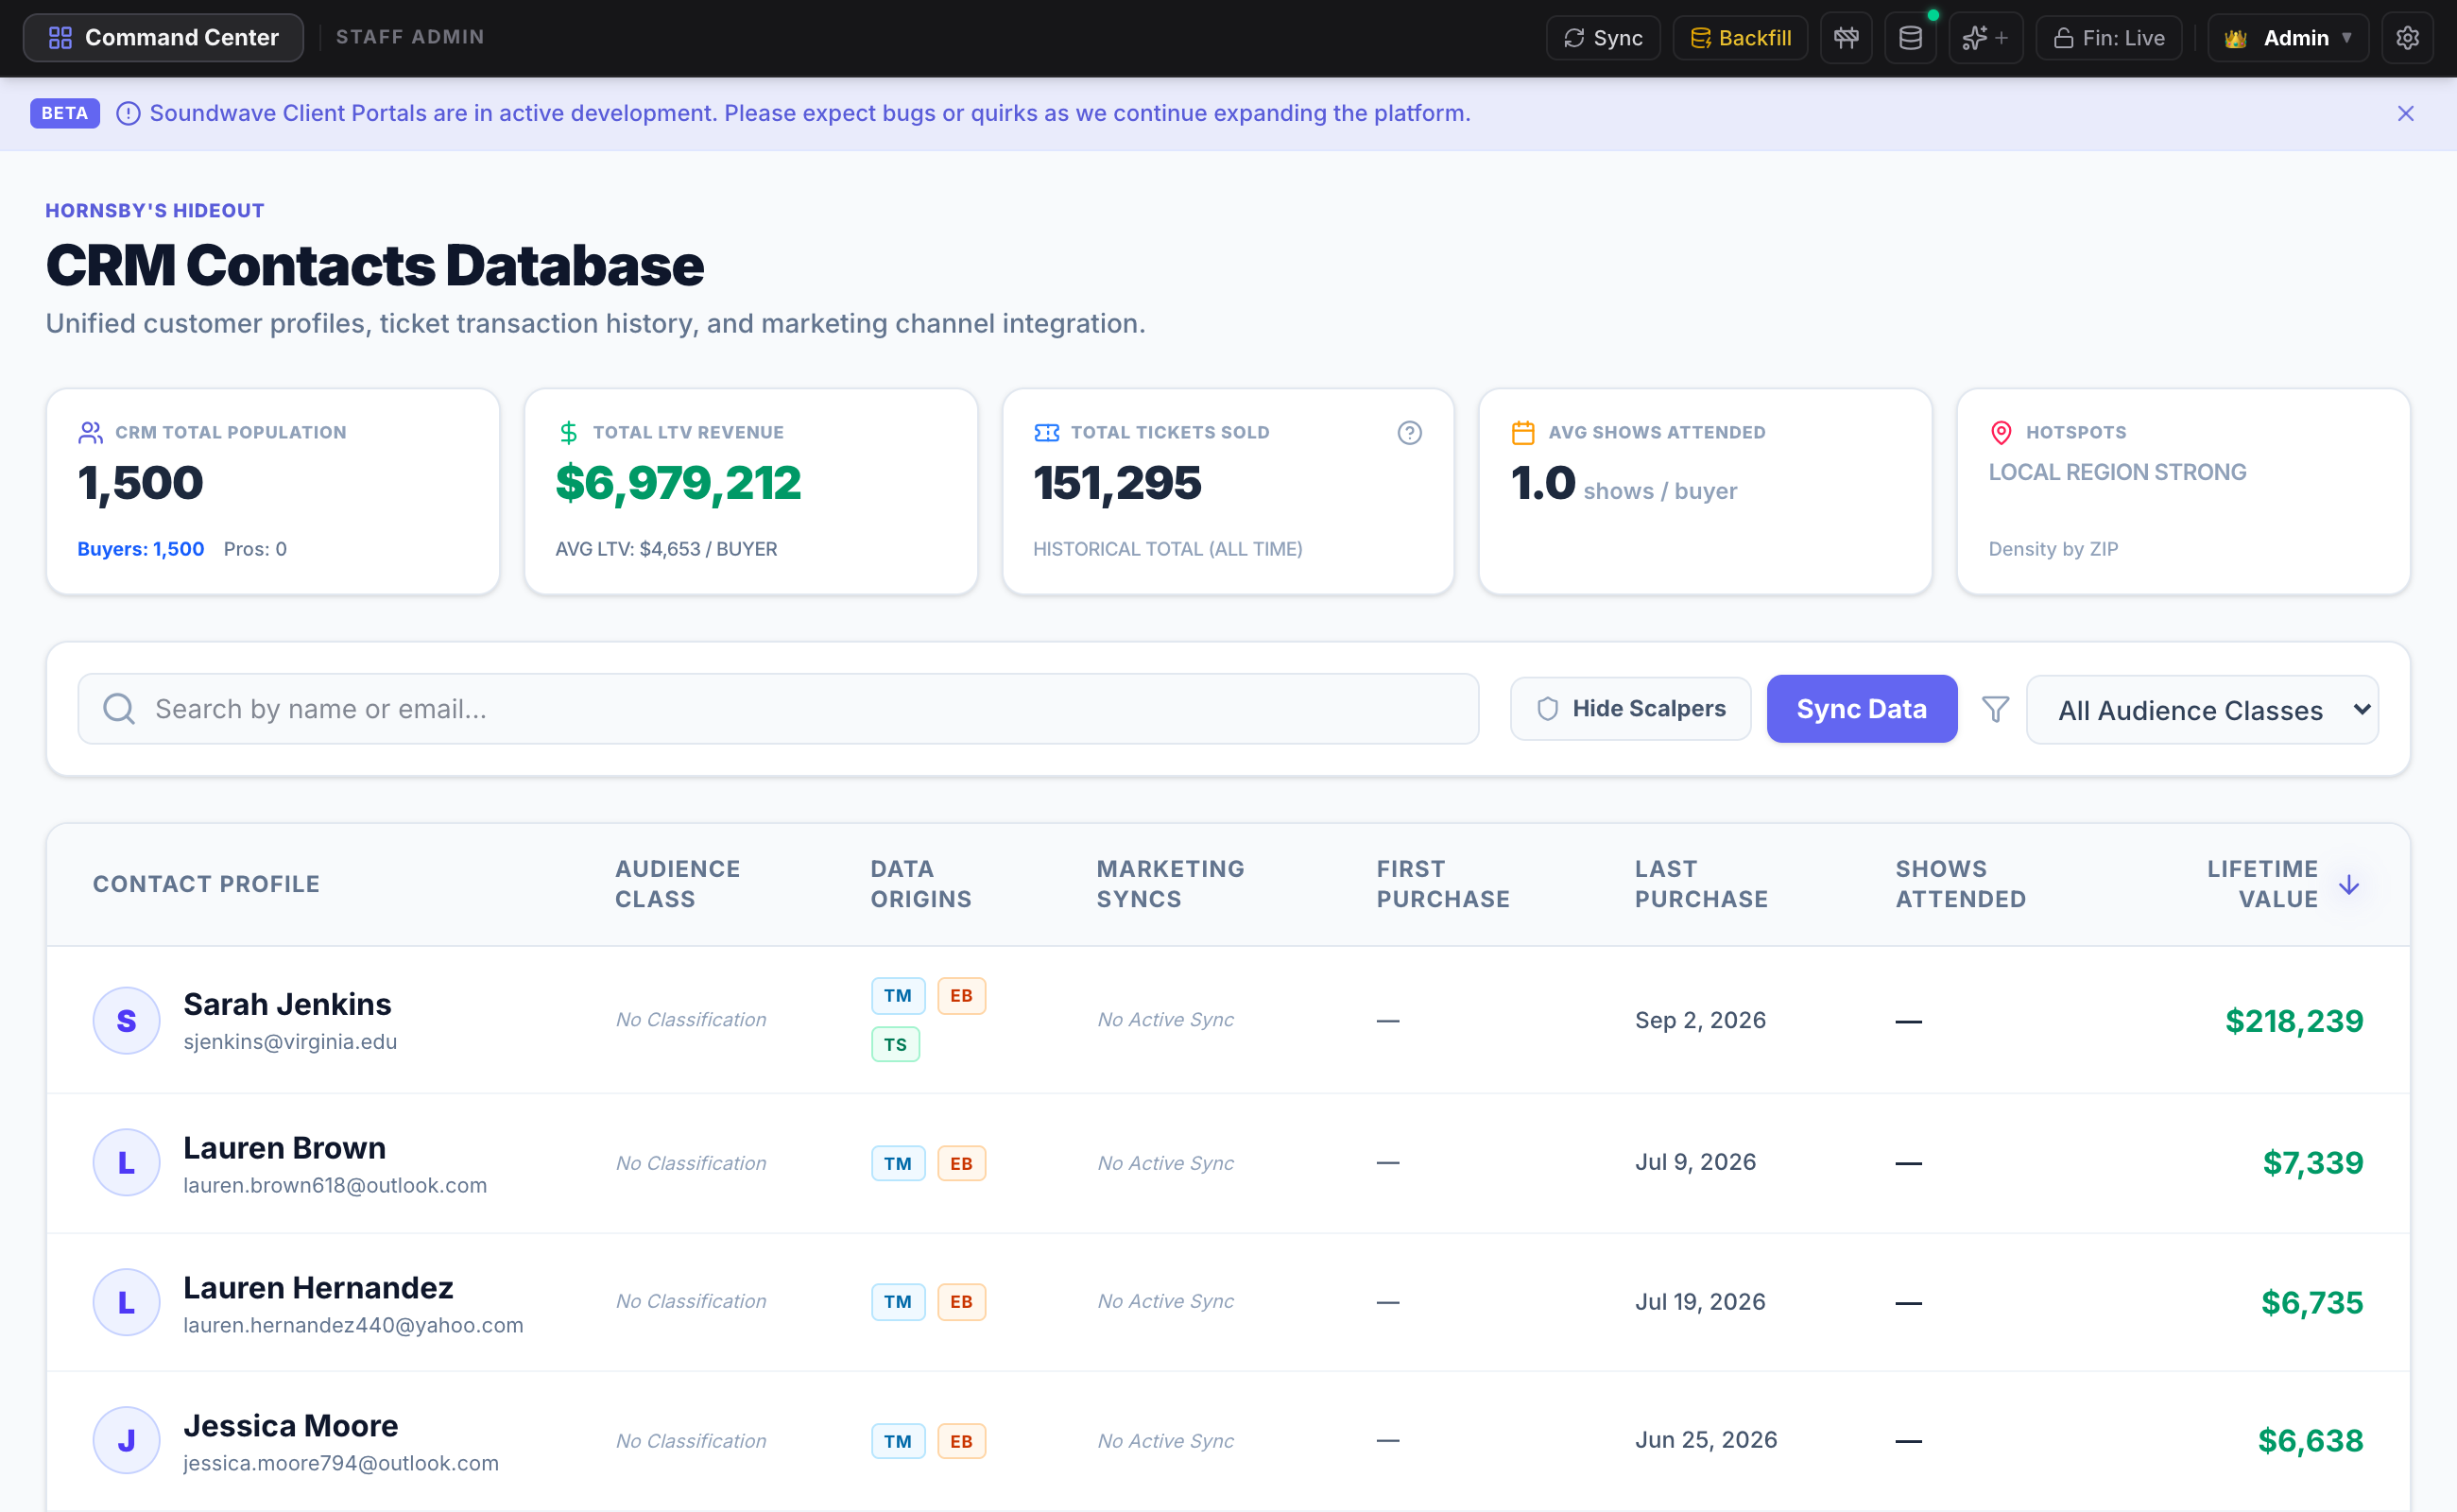This screenshot has height=1512, width=2457.
Task: Open the Command Center button
Action: (163, 38)
